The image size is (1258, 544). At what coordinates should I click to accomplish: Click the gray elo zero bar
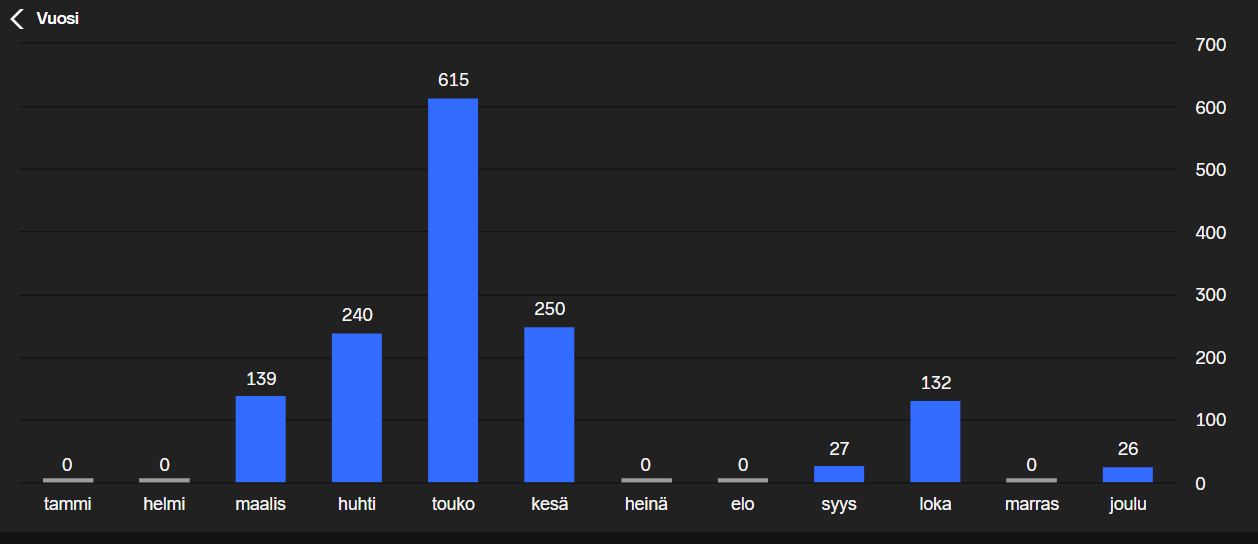point(742,480)
